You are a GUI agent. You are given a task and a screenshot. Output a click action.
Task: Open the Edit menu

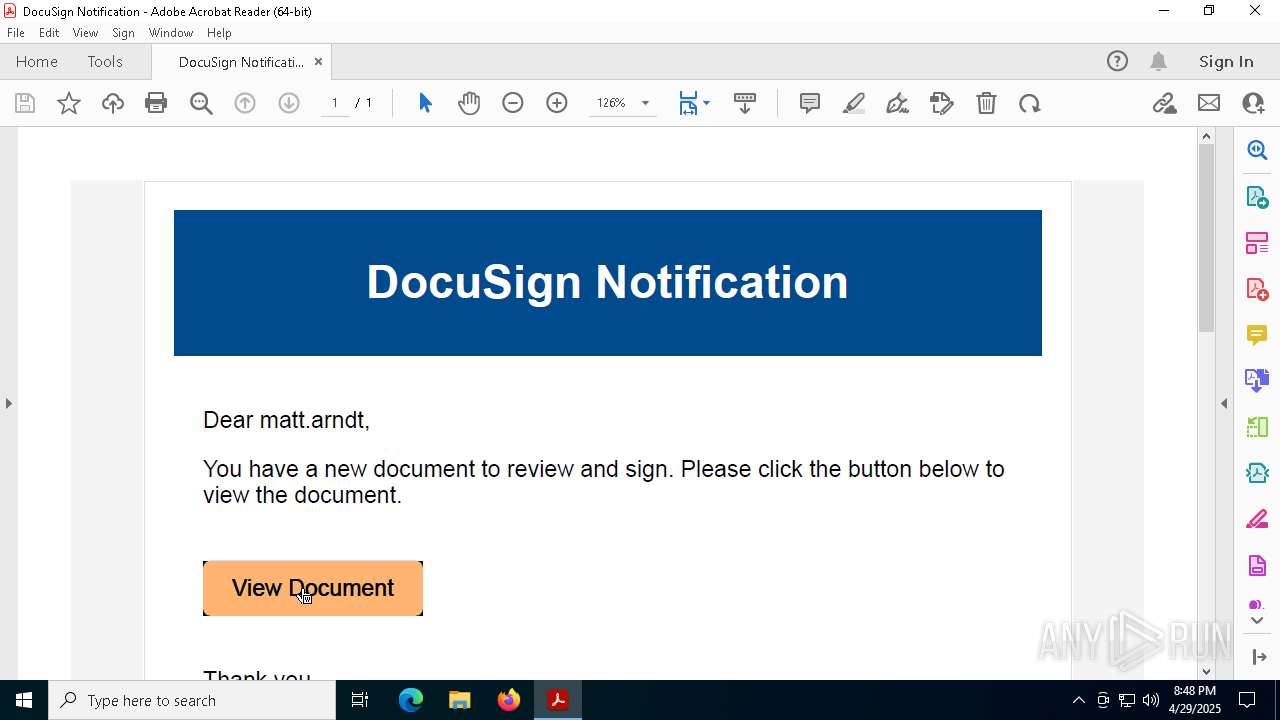coord(49,33)
